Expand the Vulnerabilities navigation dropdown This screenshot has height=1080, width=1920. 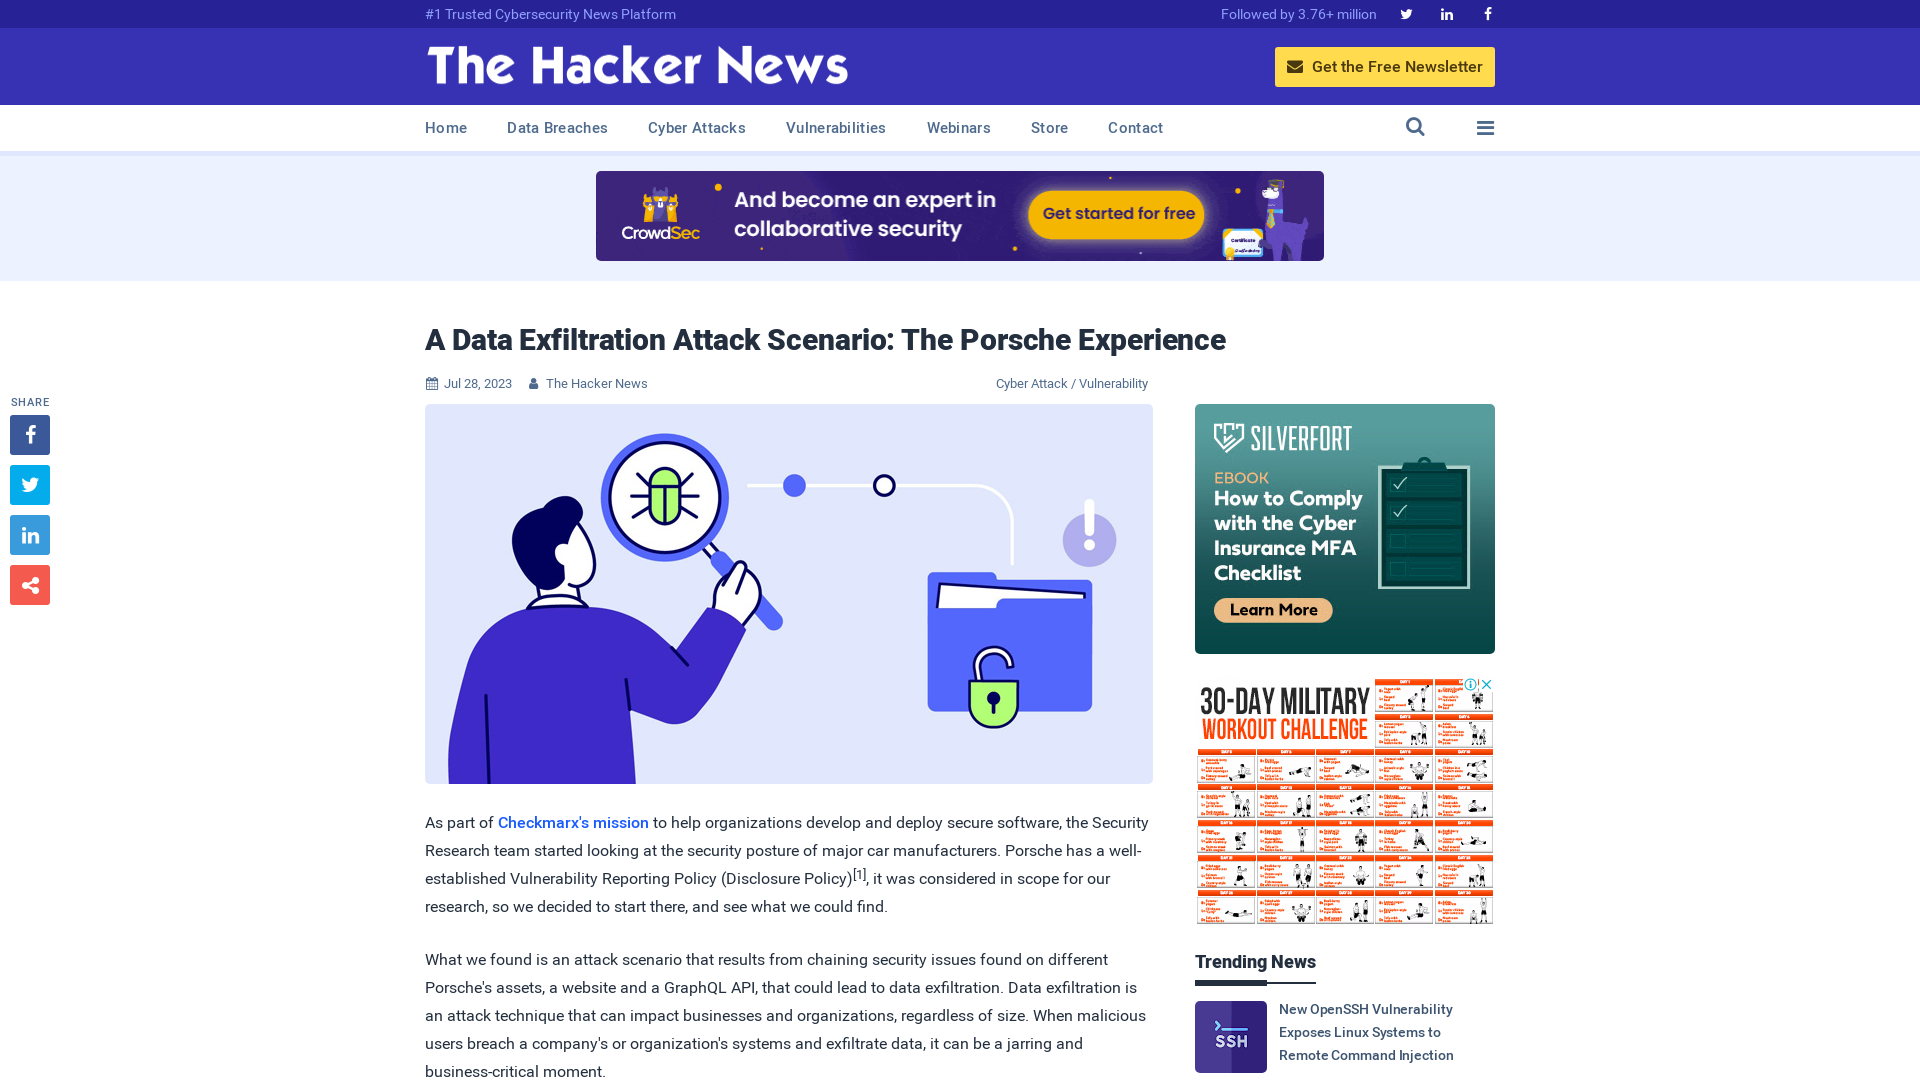point(836,127)
